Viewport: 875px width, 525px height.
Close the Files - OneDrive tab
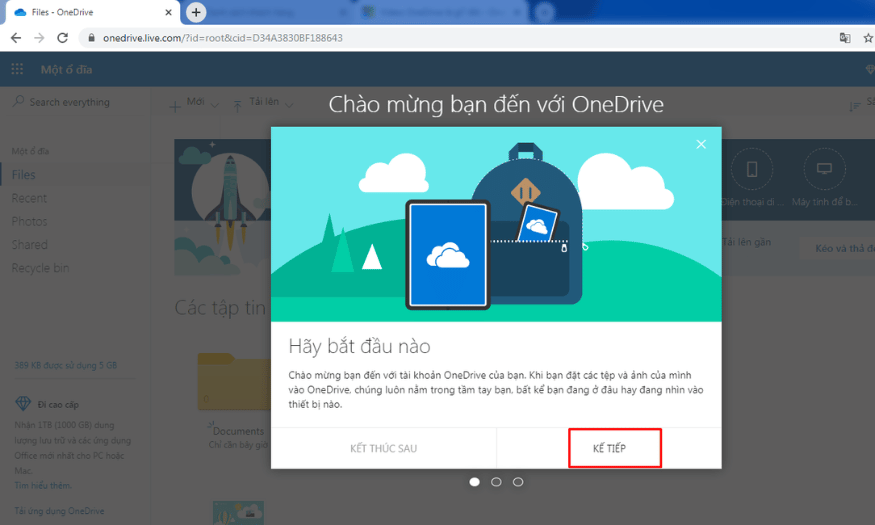(168, 12)
